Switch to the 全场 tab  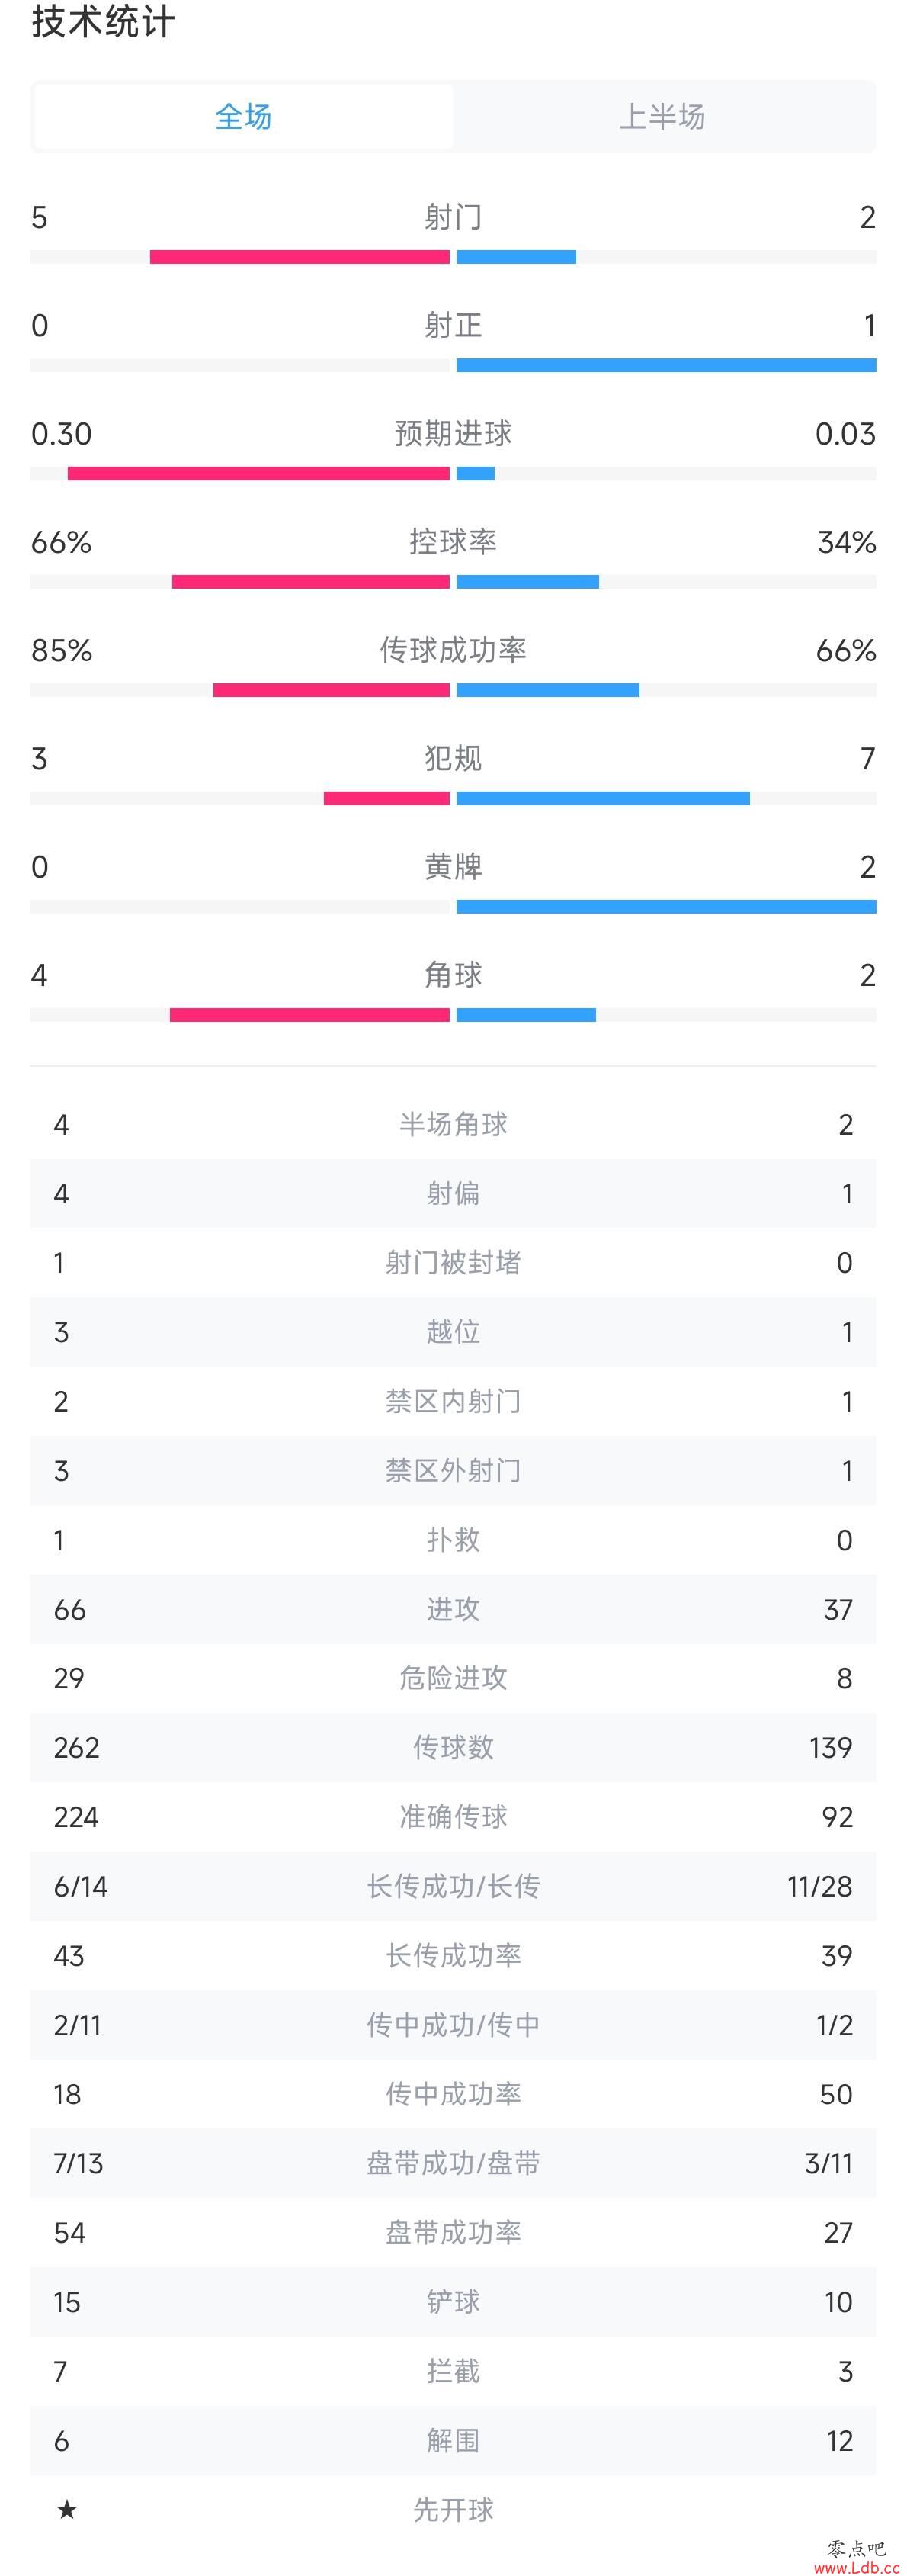pos(244,116)
